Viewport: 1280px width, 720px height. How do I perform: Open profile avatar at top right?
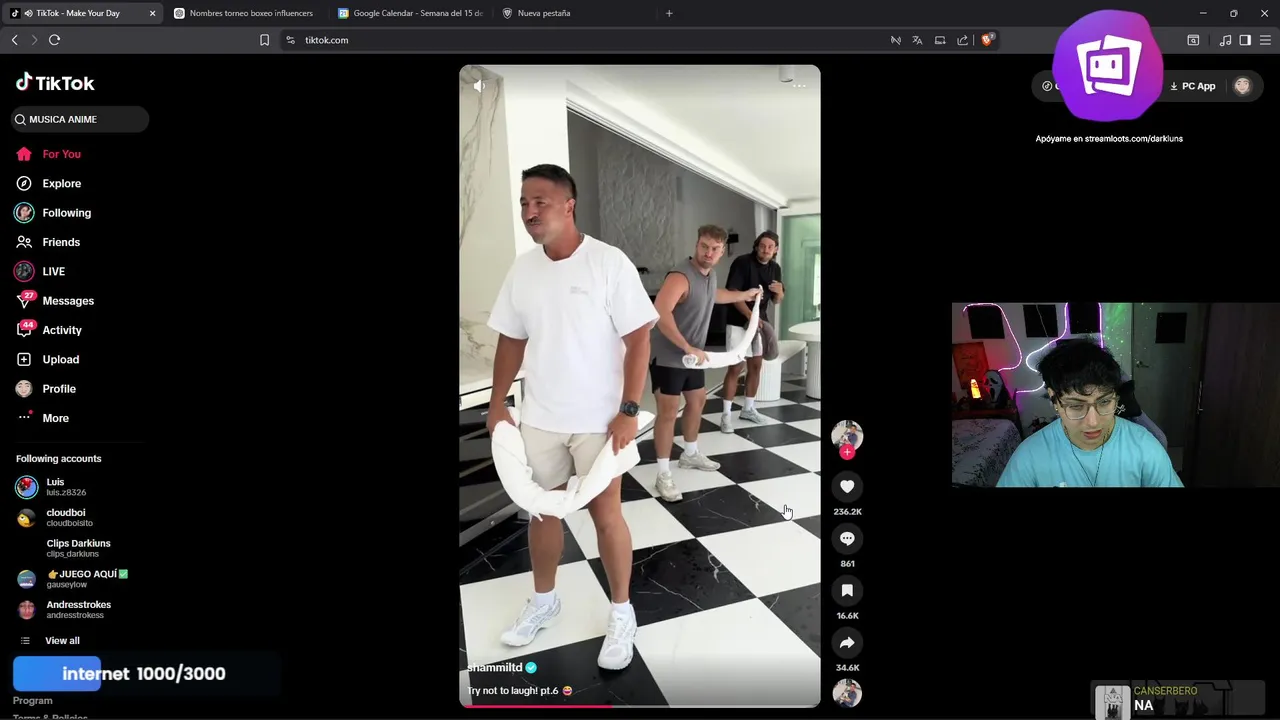coord(1242,86)
